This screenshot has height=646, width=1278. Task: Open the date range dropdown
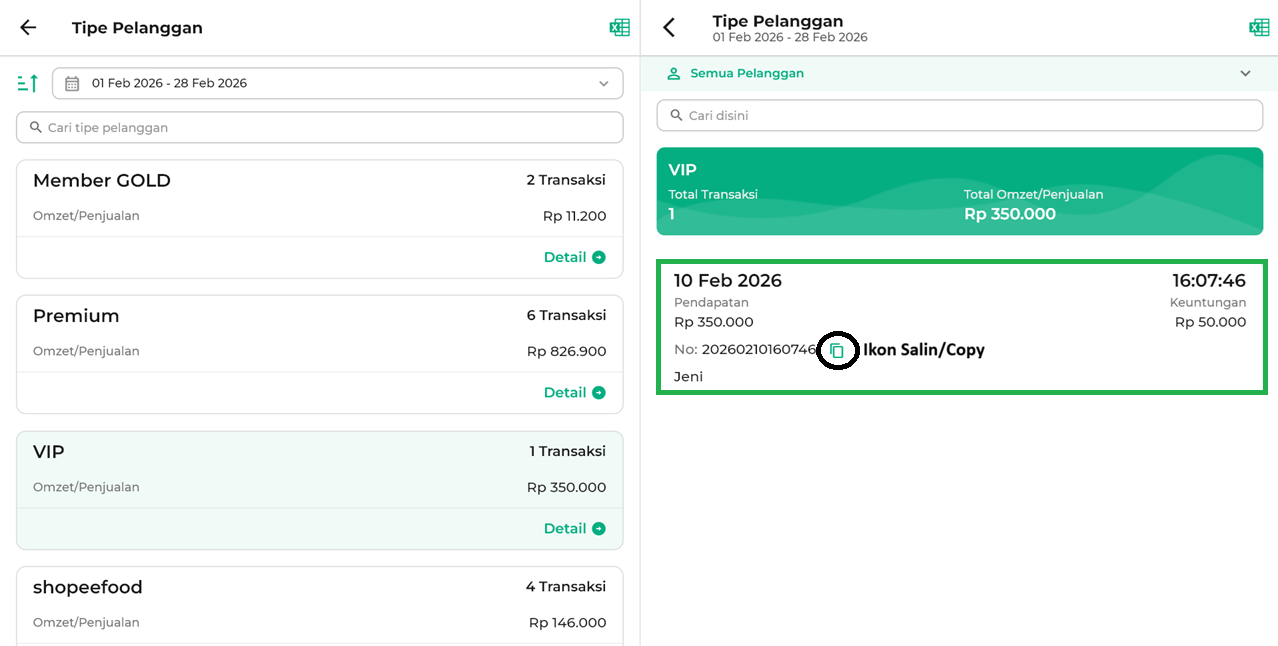pos(603,84)
